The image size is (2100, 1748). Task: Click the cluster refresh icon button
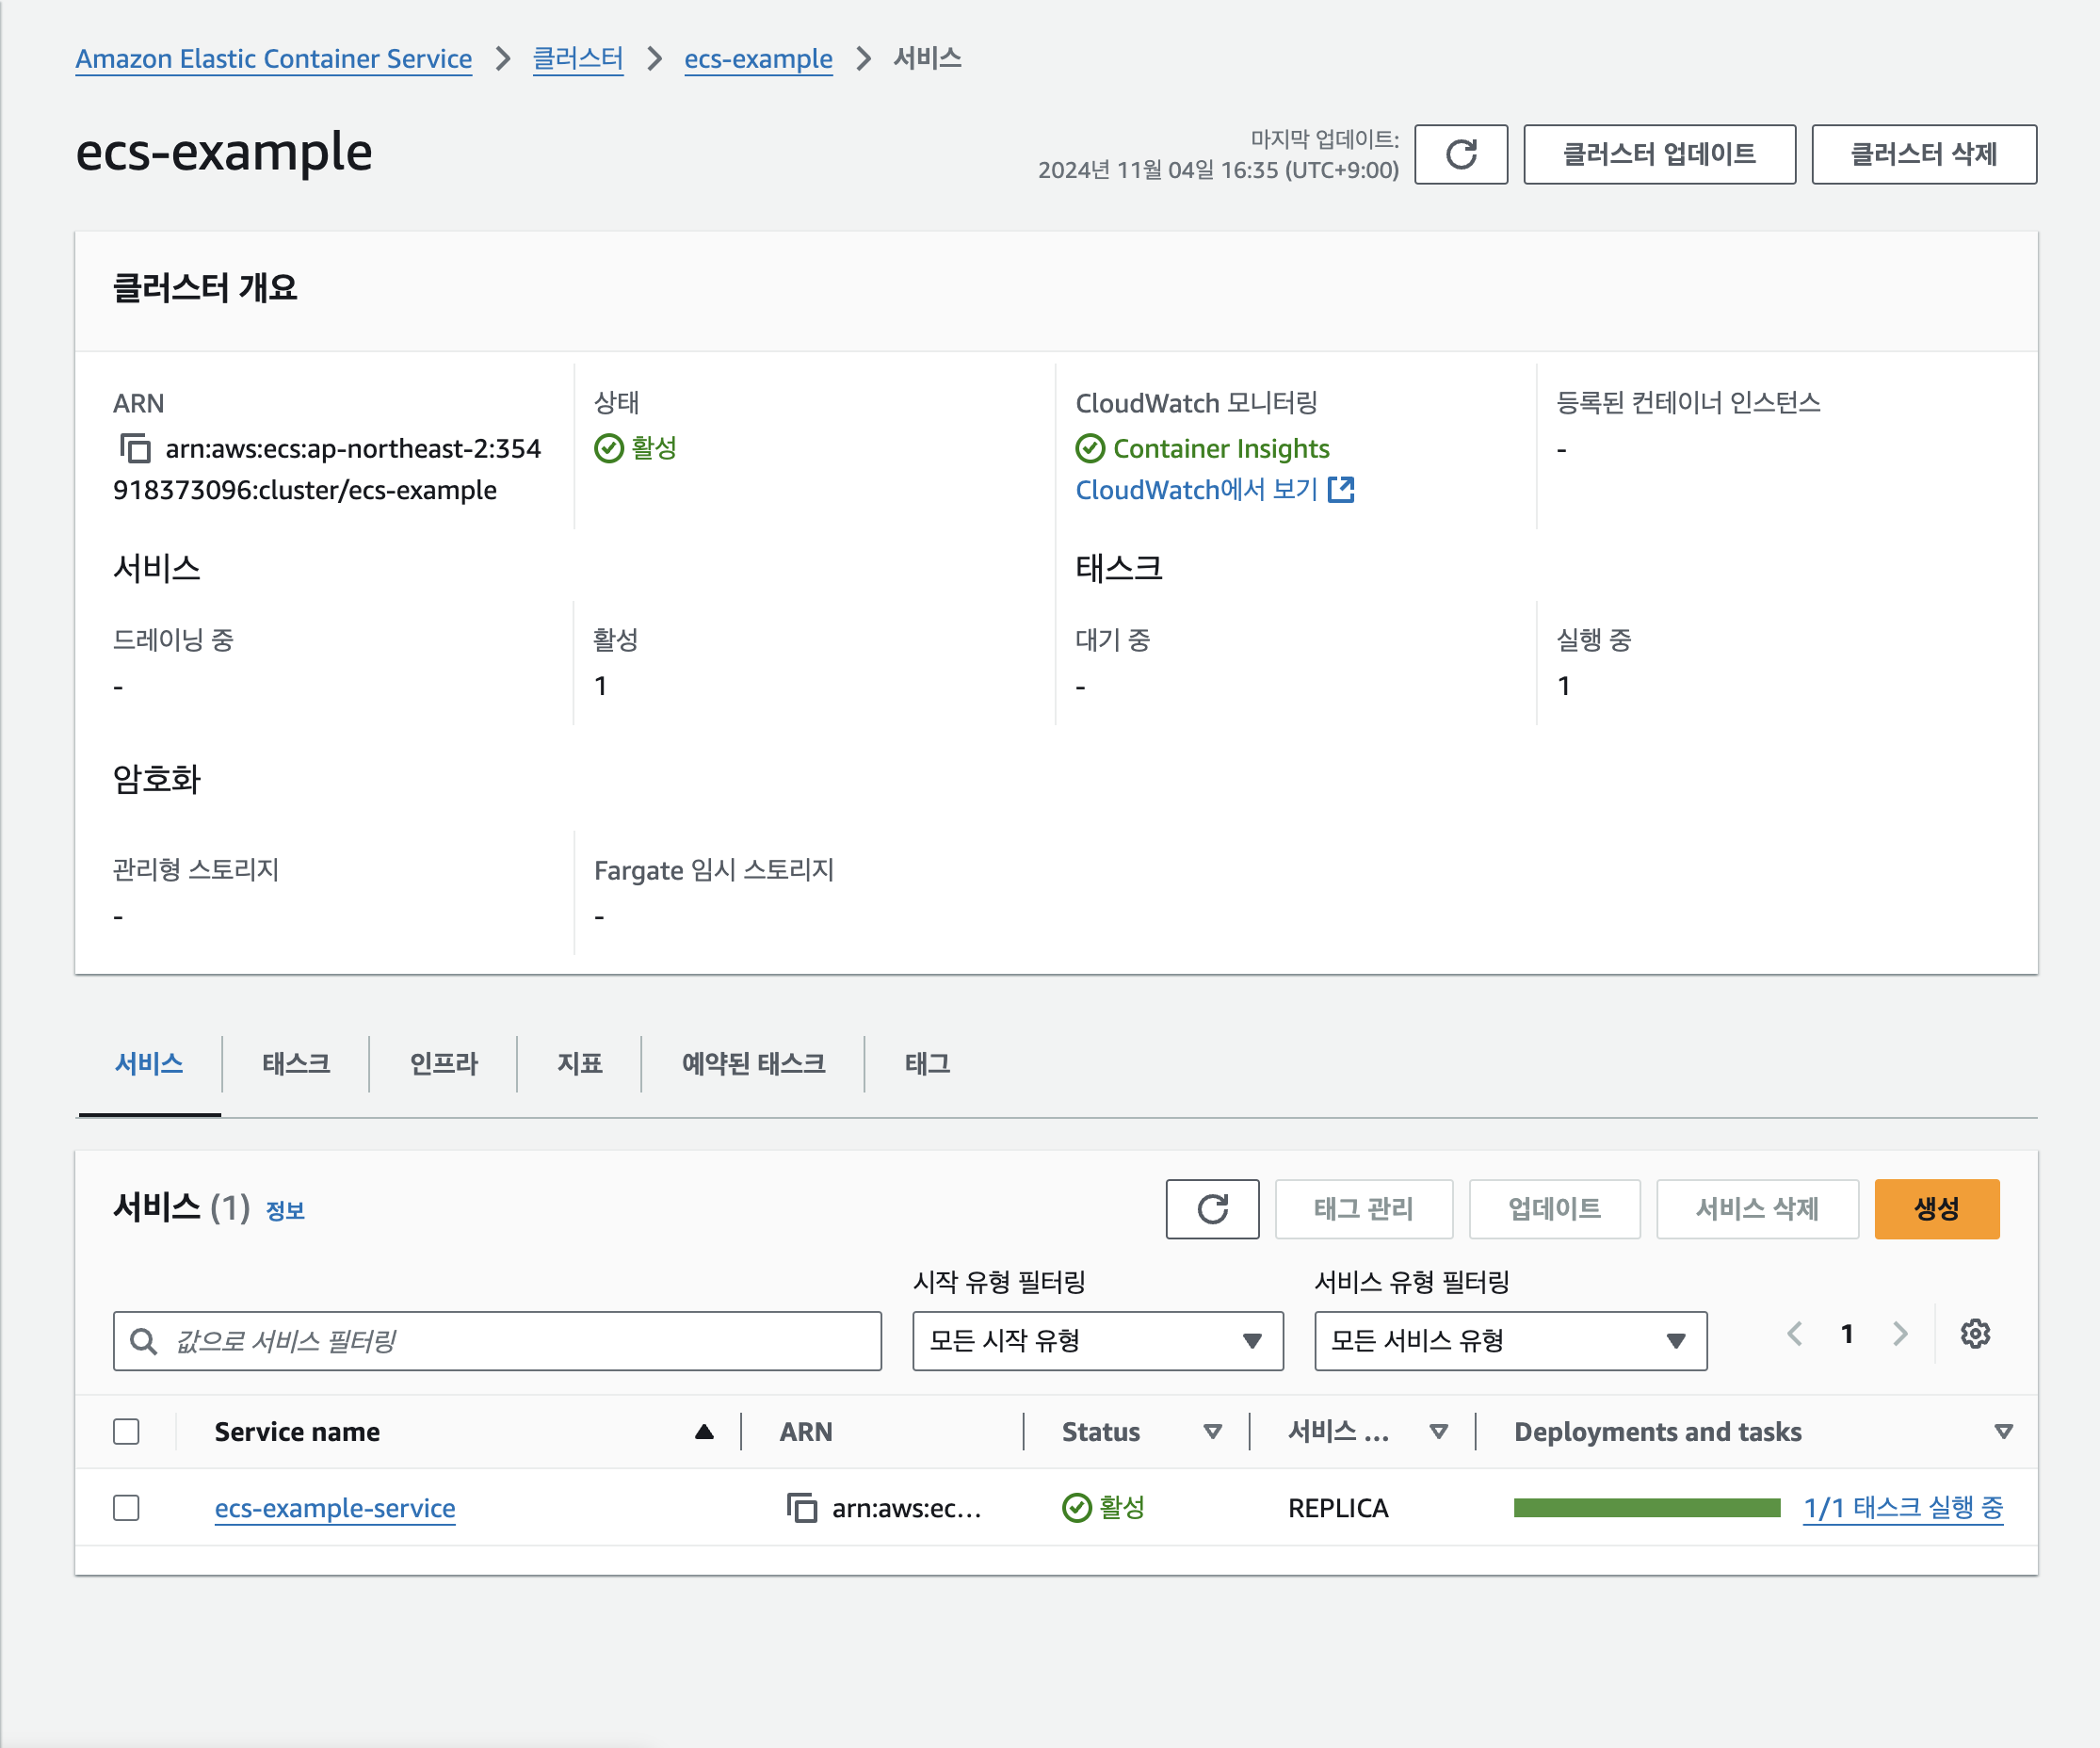click(x=1460, y=154)
